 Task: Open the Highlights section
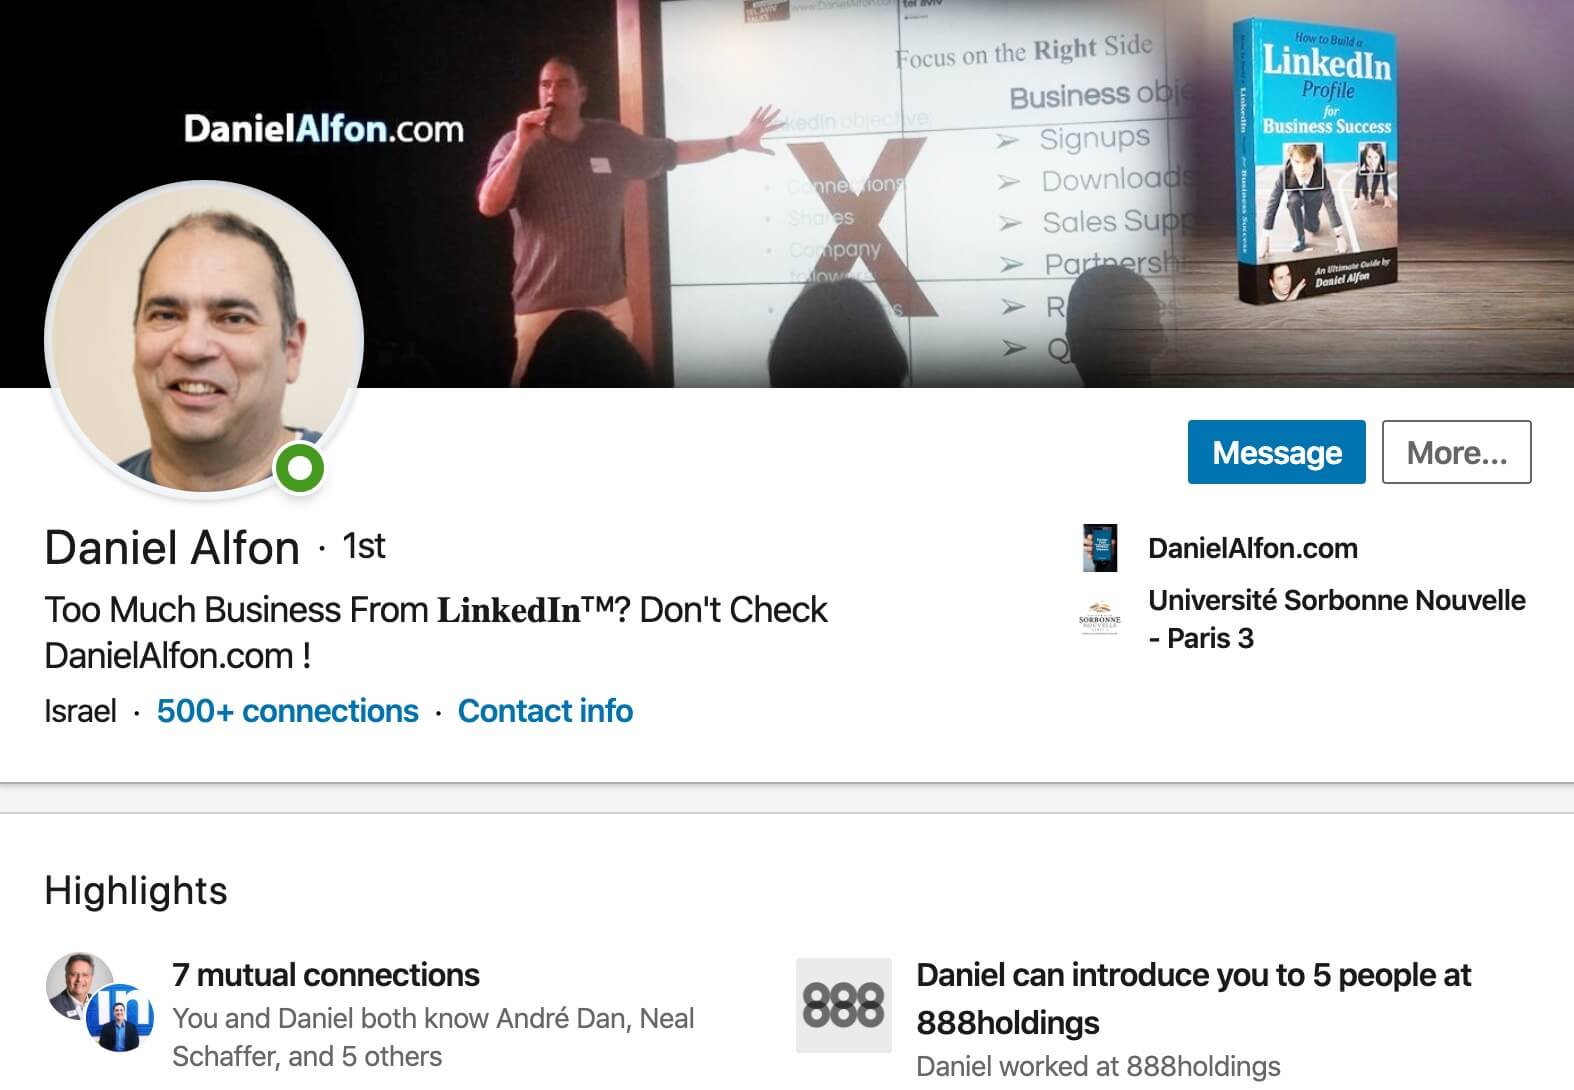(x=135, y=890)
